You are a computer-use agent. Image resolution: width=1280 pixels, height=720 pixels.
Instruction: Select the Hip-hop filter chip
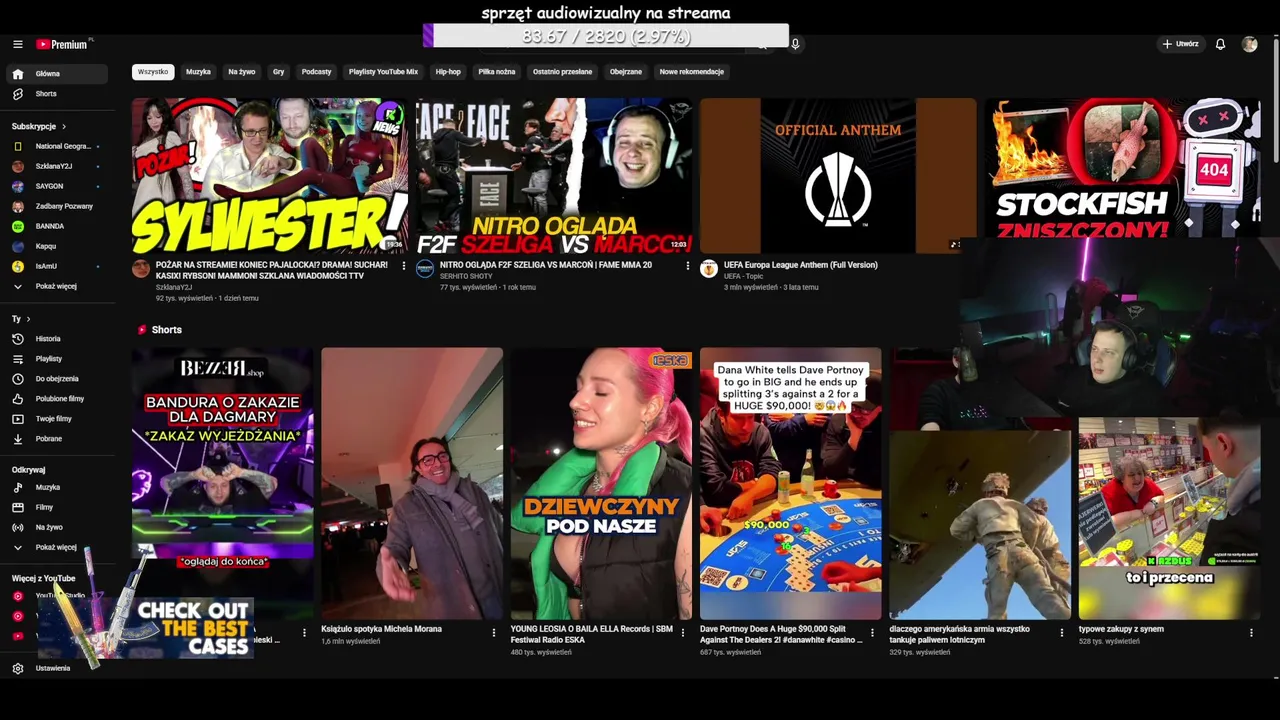[x=448, y=72]
